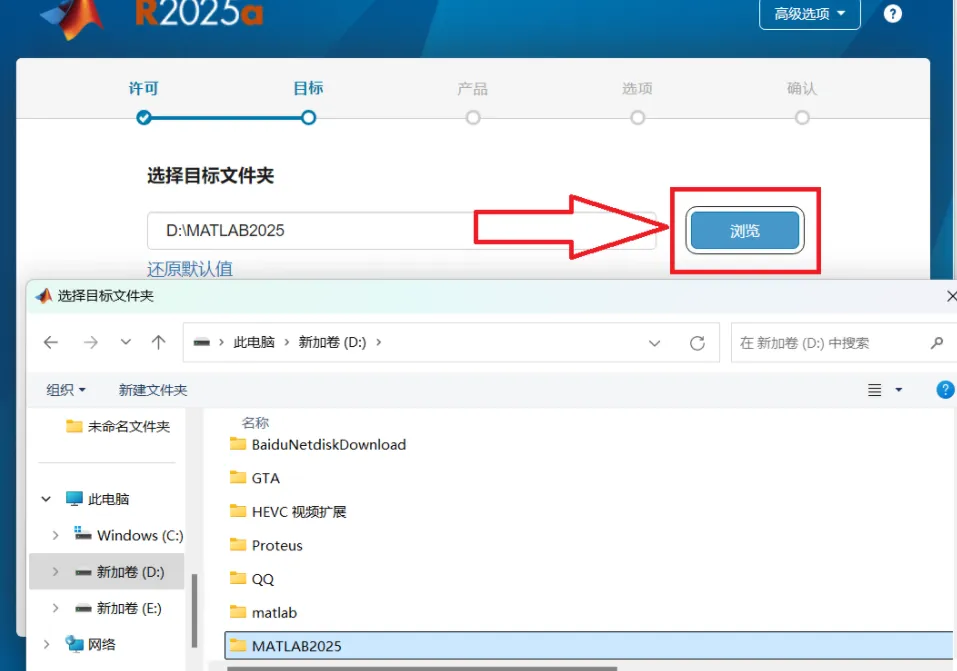The image size is (957, 671).
Task: Open the installer help question mark icon
Action: (x=892, y=13)
